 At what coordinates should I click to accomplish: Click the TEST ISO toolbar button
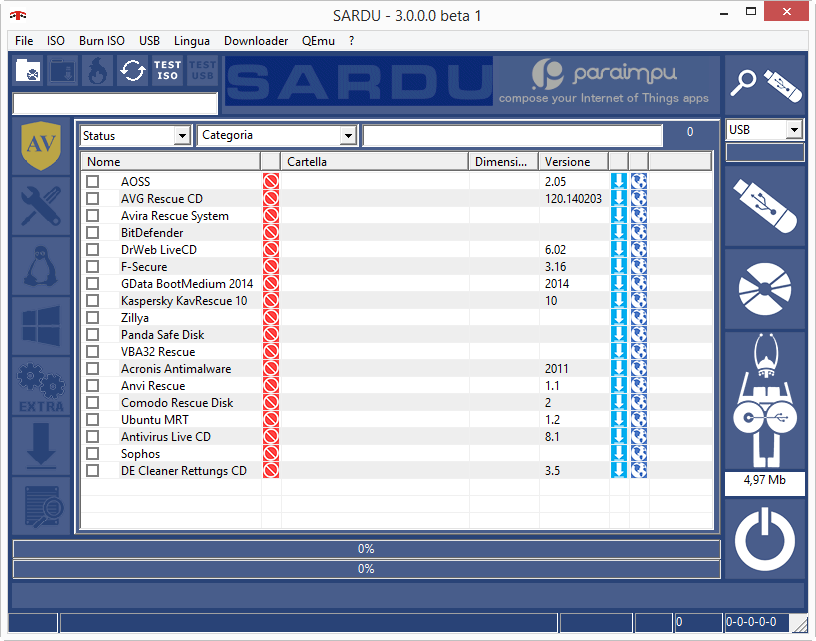[x=167, y=70]
